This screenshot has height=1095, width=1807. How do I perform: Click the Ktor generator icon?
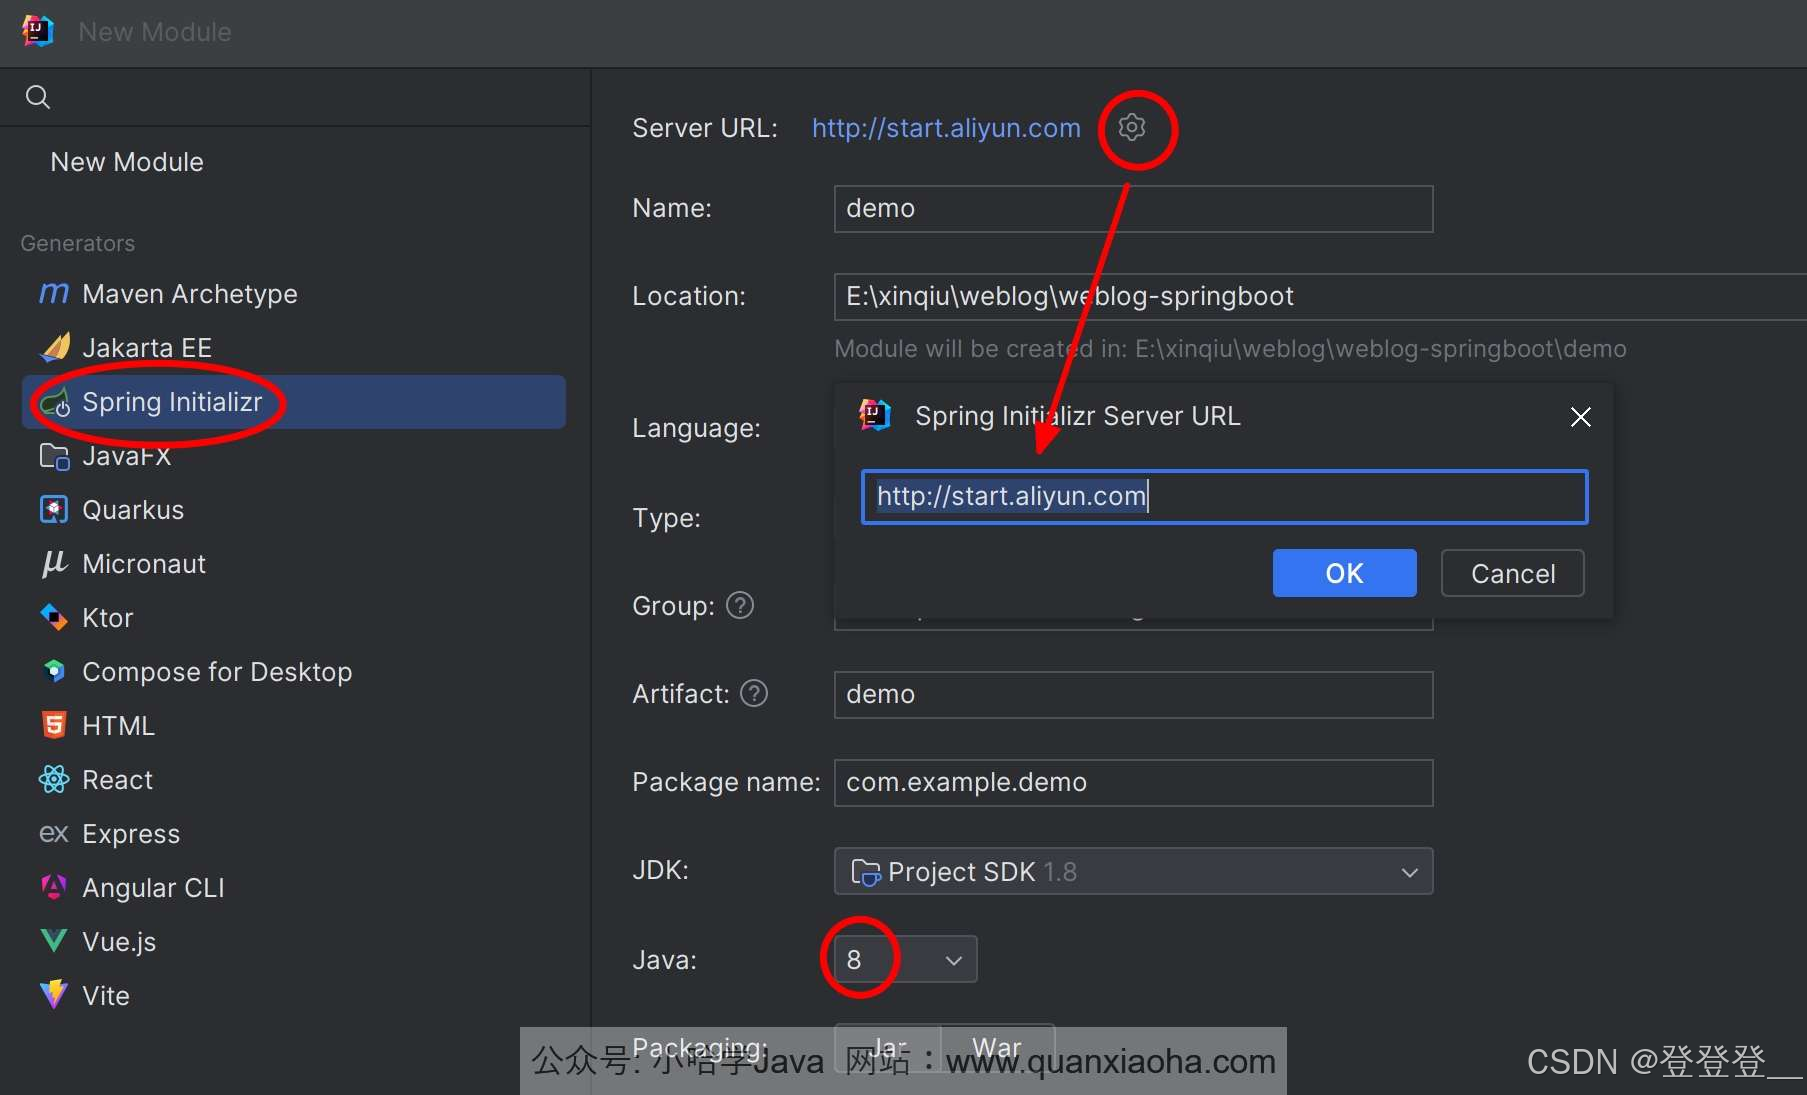54,618
